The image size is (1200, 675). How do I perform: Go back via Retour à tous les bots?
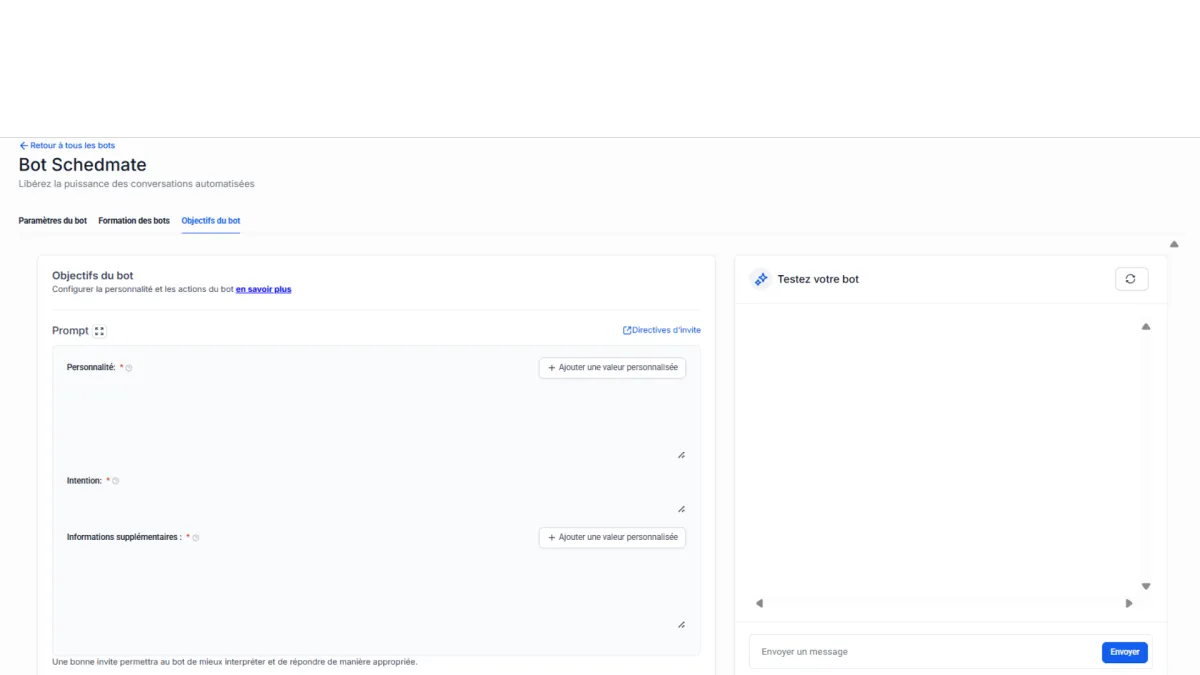(x=67, y=146)
